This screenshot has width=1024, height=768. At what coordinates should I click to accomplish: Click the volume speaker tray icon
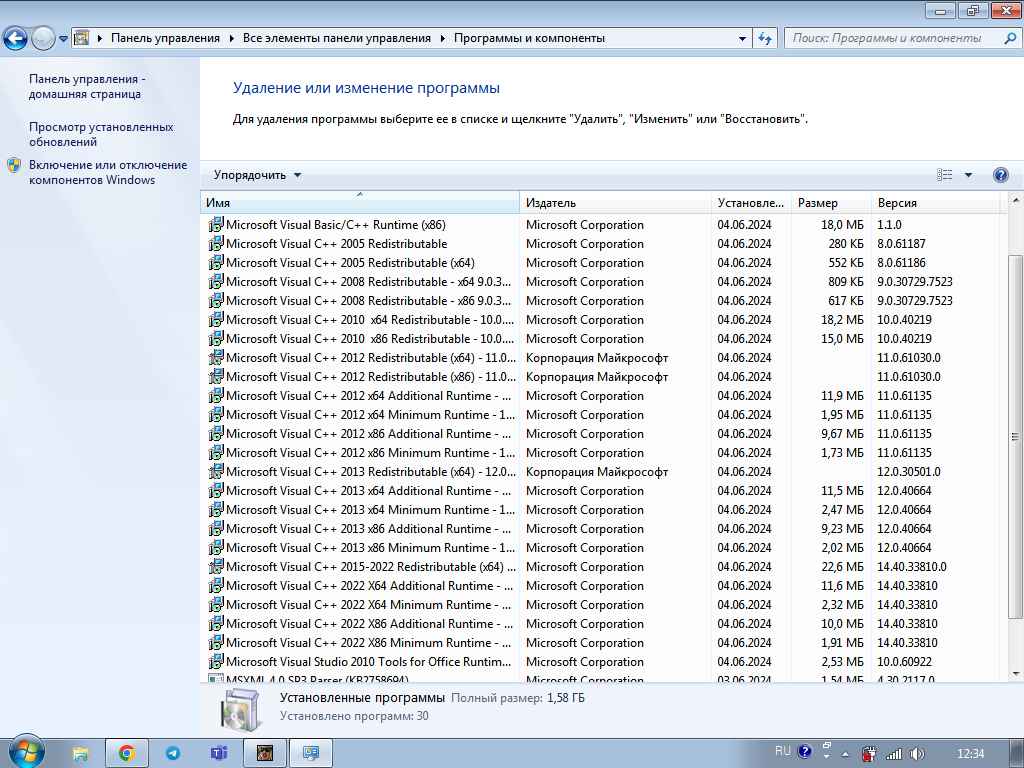(x=918, y=753)
